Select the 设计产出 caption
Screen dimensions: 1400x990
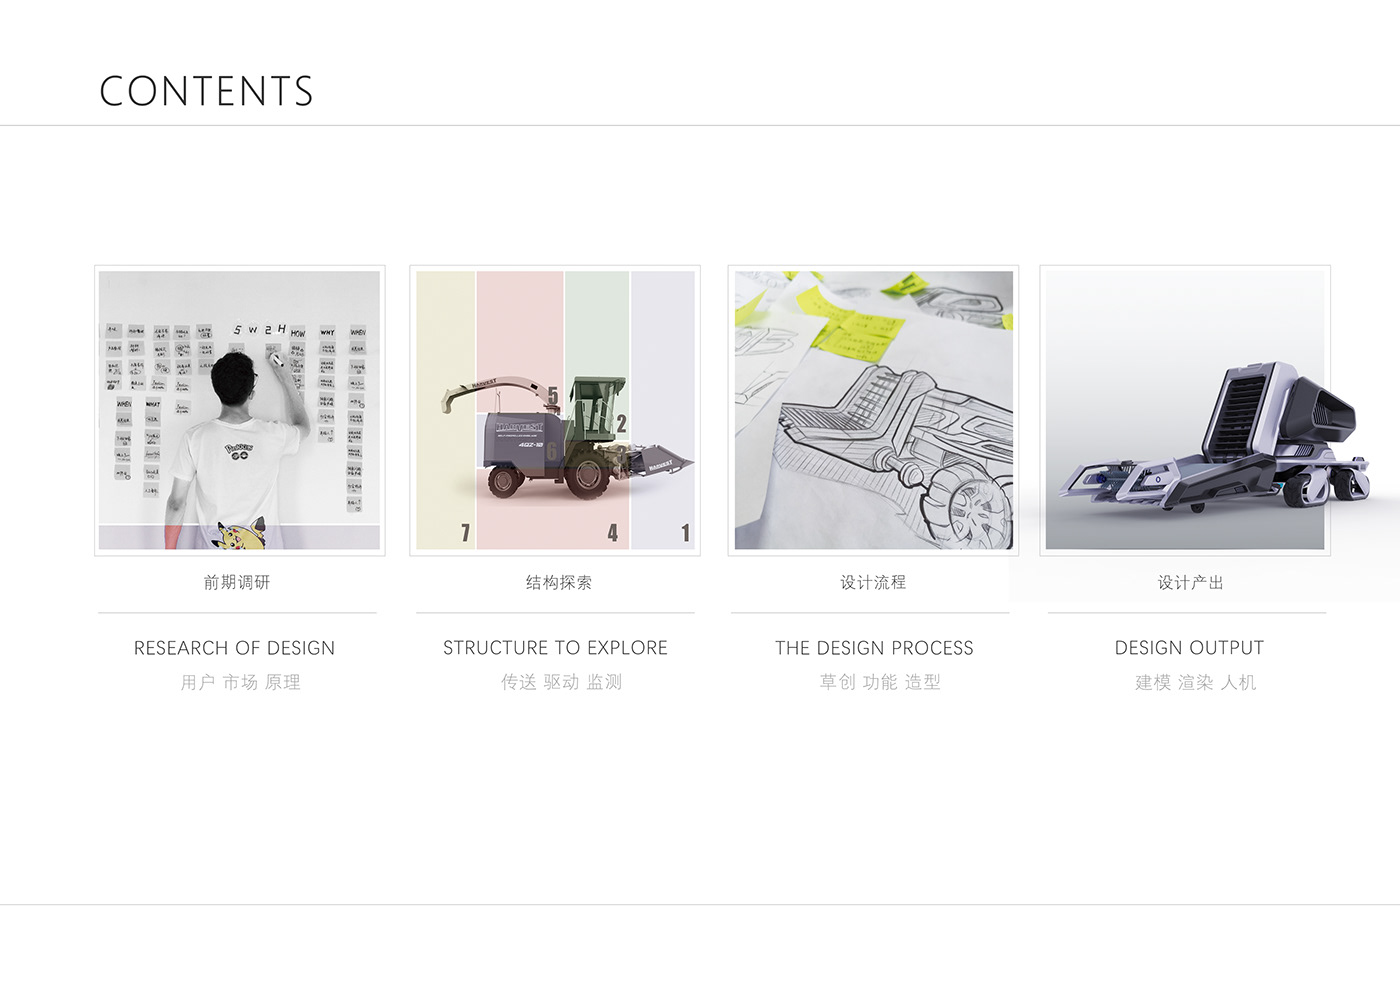(x=1190, y=582)
